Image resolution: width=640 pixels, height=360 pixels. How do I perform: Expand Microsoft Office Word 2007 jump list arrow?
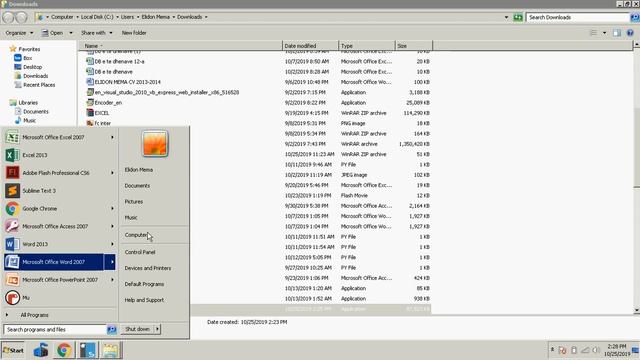coord(111,262)
